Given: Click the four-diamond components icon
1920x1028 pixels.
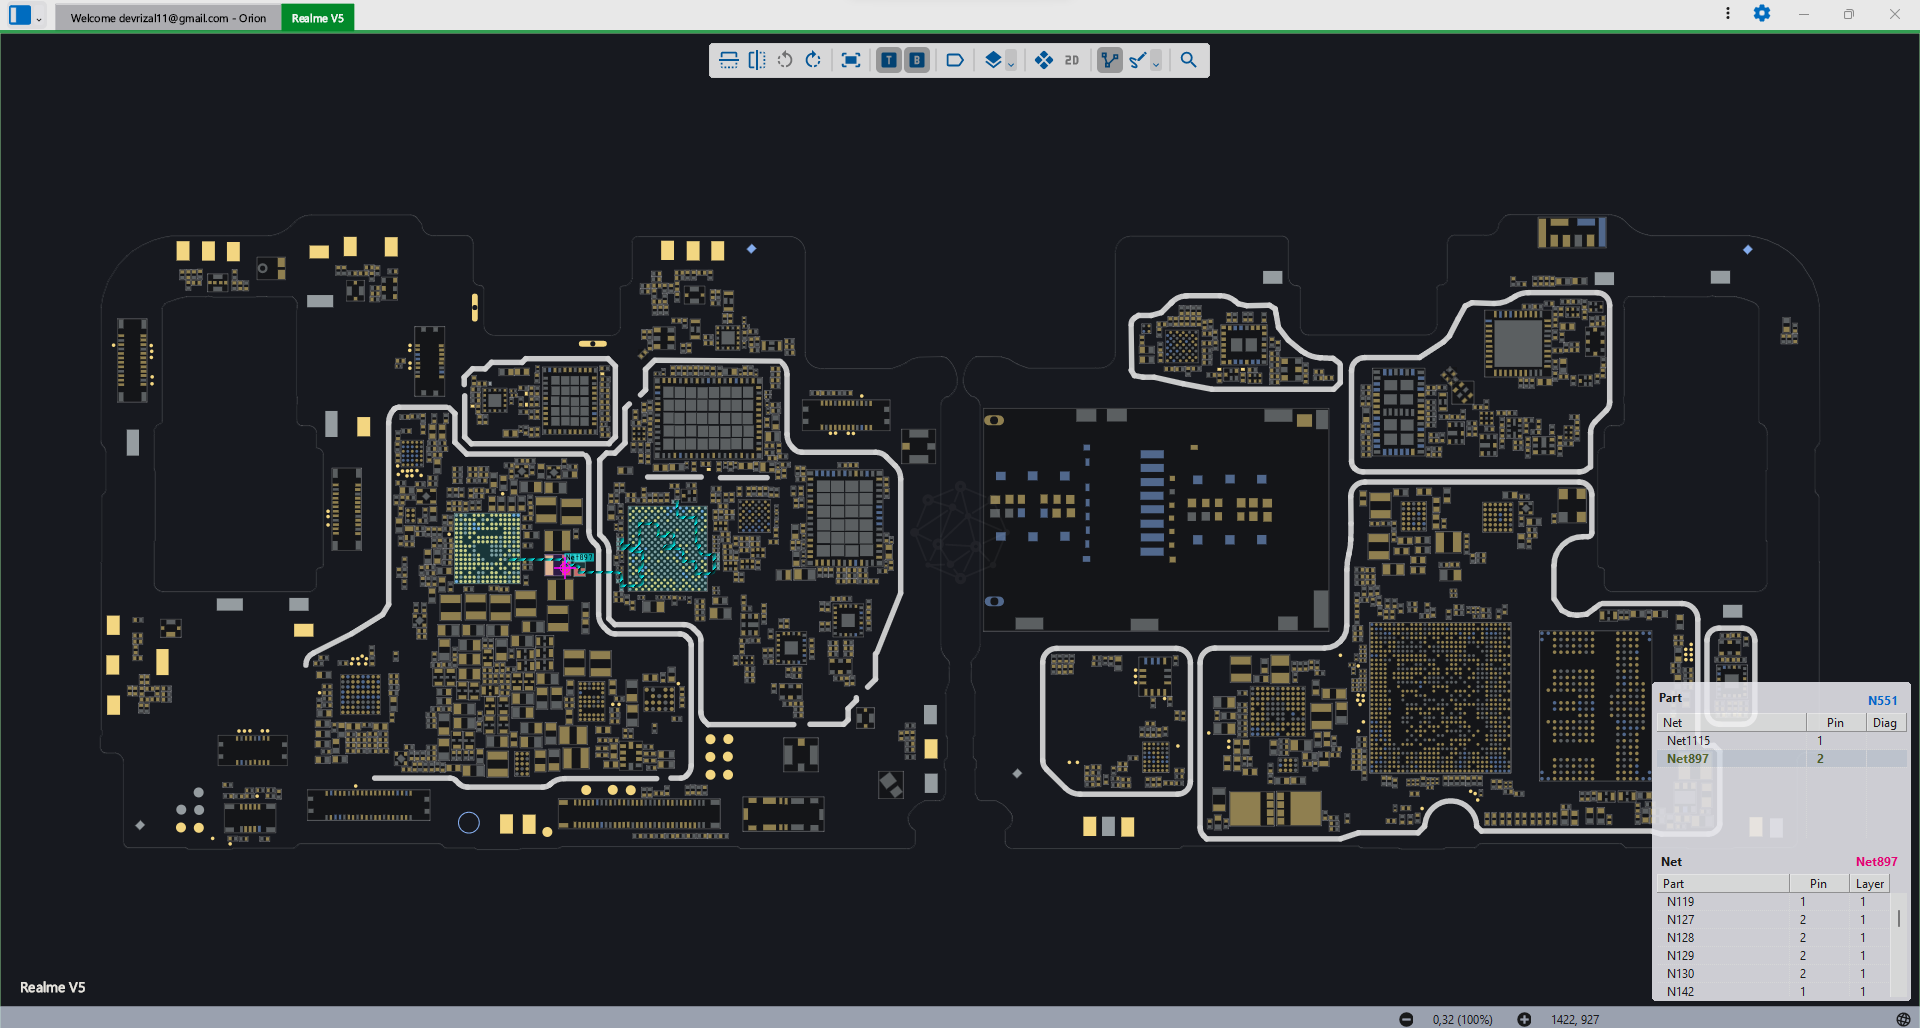Looking at the screenshot, I should (x=1043, y=60).
